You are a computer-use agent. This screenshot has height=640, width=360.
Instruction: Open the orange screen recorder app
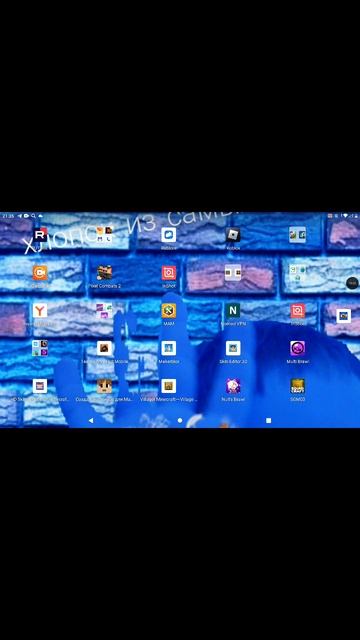click(40, 273)
